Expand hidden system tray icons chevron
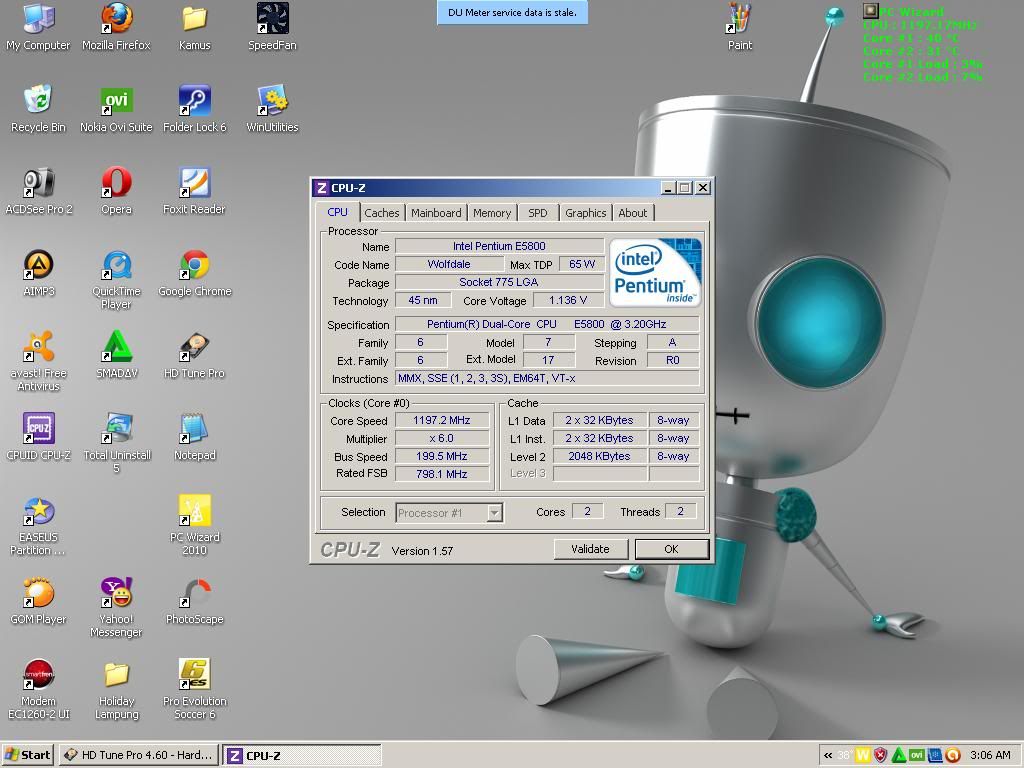This screenshot has width=1024, height=768. pos(828,756)
